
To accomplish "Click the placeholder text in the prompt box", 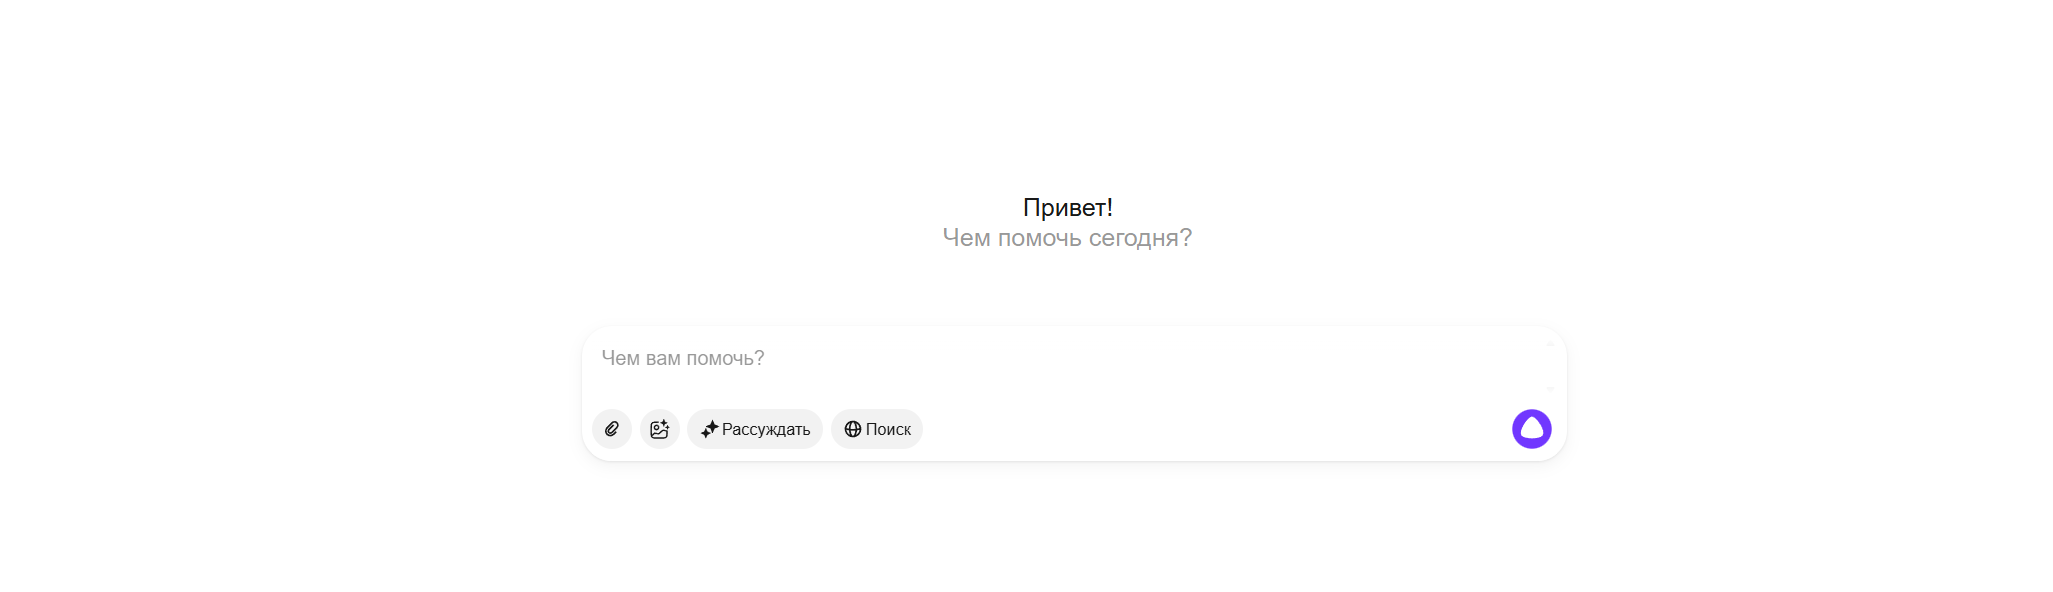I will (x=682, y=358).
